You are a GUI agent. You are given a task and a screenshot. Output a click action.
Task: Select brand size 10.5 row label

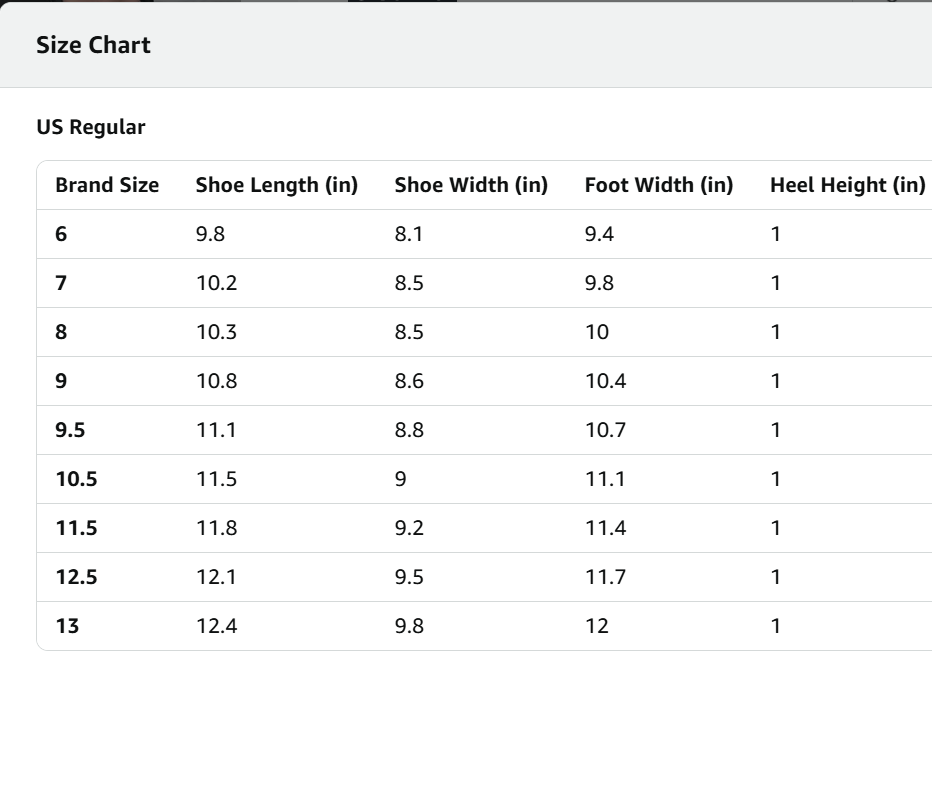point(76,479)
